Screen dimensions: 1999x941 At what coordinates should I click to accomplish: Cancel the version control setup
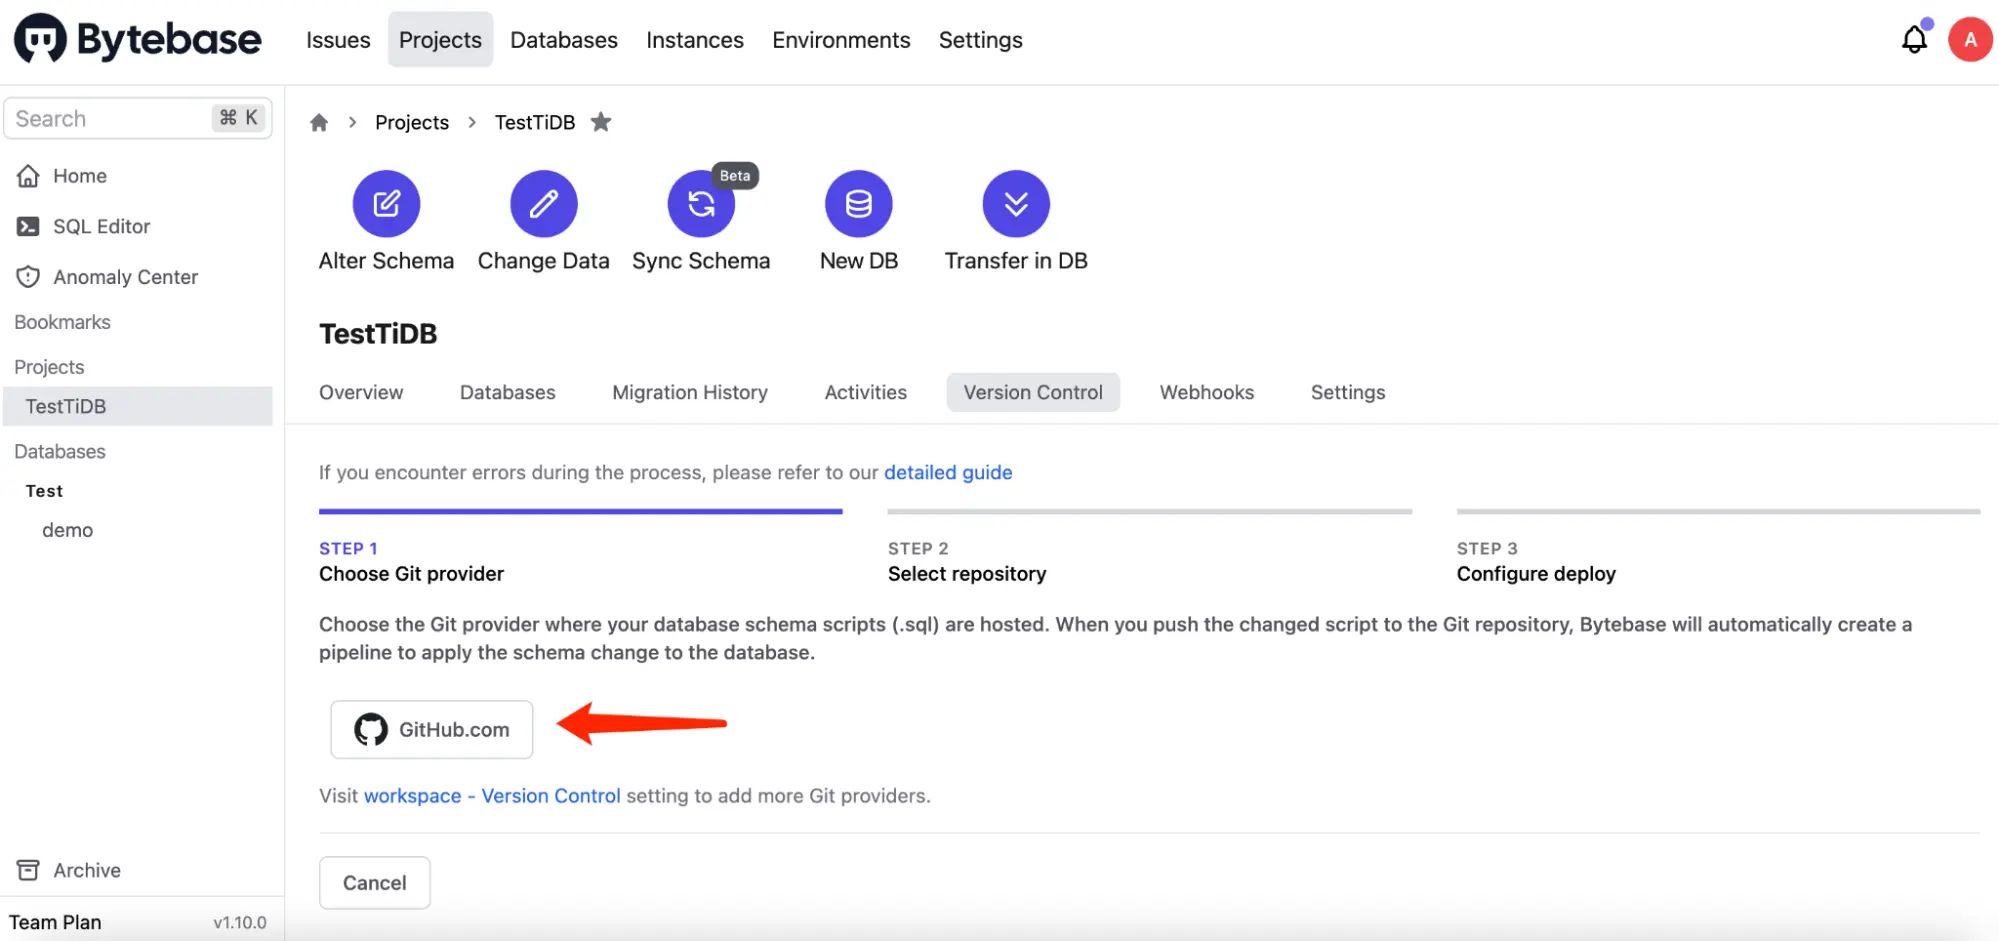click(x=374, y=882)
